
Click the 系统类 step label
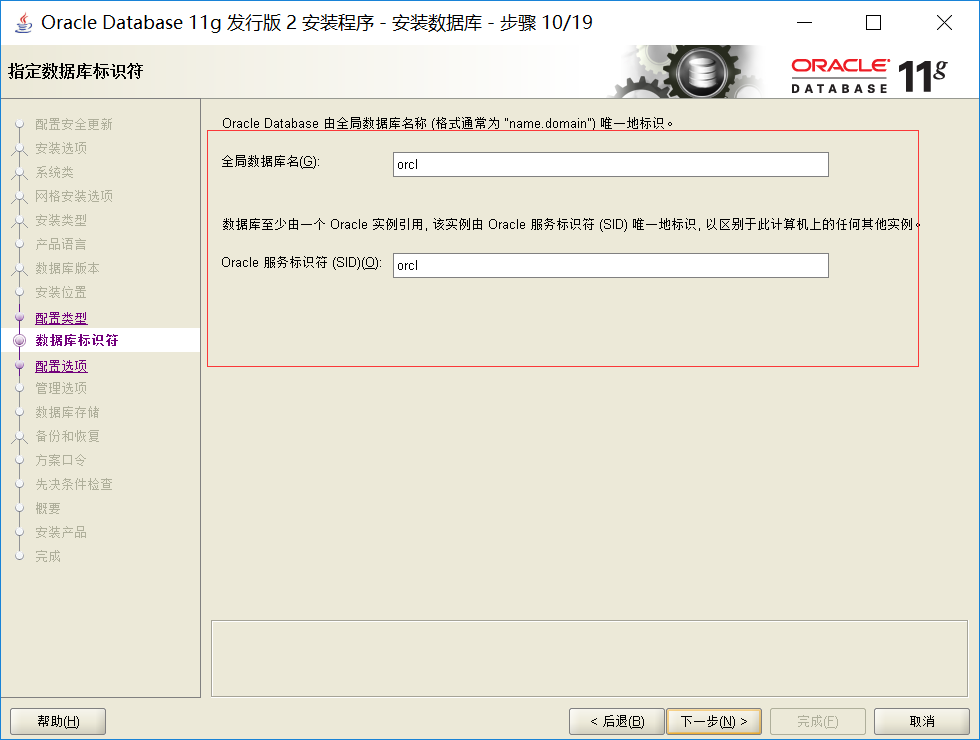(54, 172)
